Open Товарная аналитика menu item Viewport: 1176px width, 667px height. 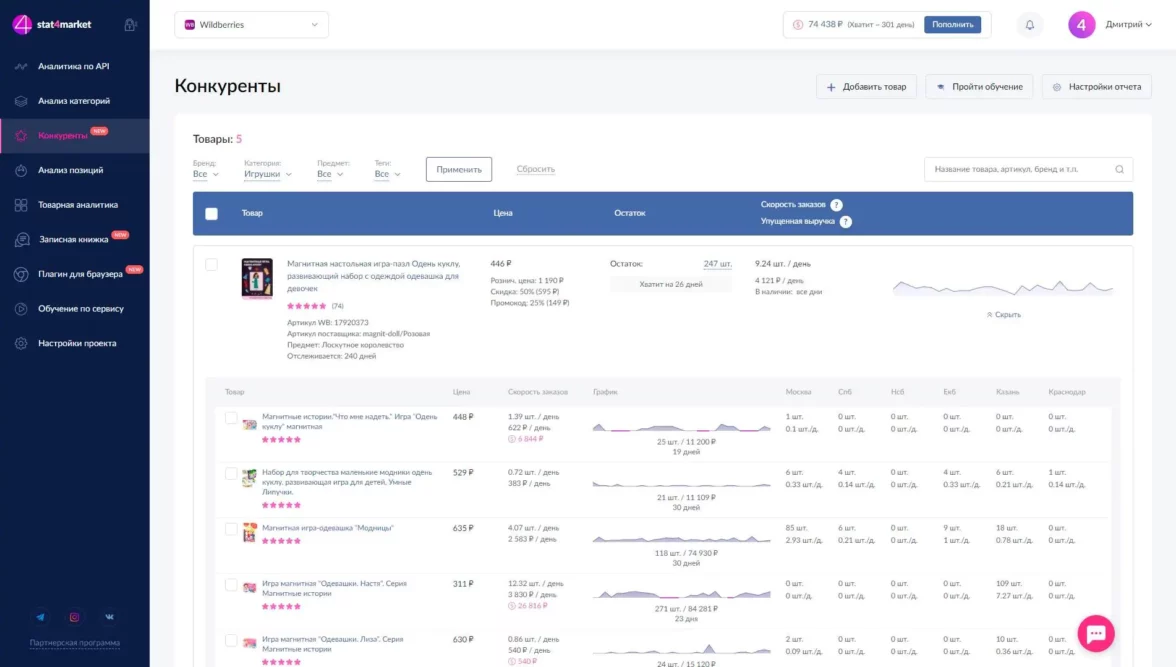(x=78, y=205)
